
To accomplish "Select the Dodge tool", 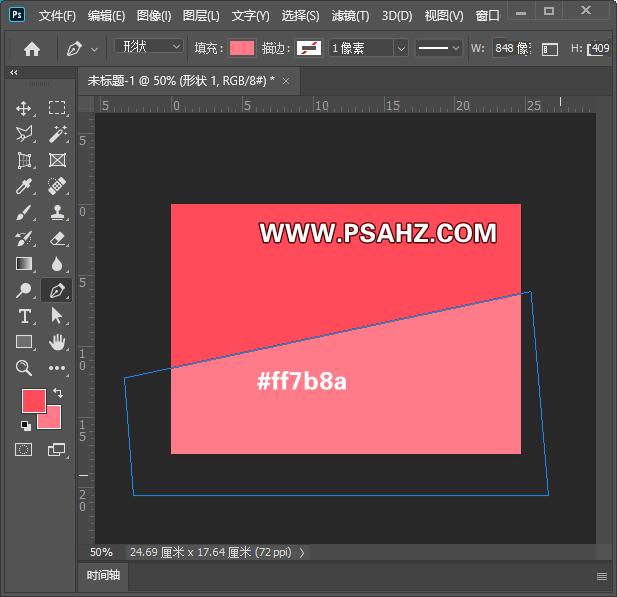I will point(24,290).
